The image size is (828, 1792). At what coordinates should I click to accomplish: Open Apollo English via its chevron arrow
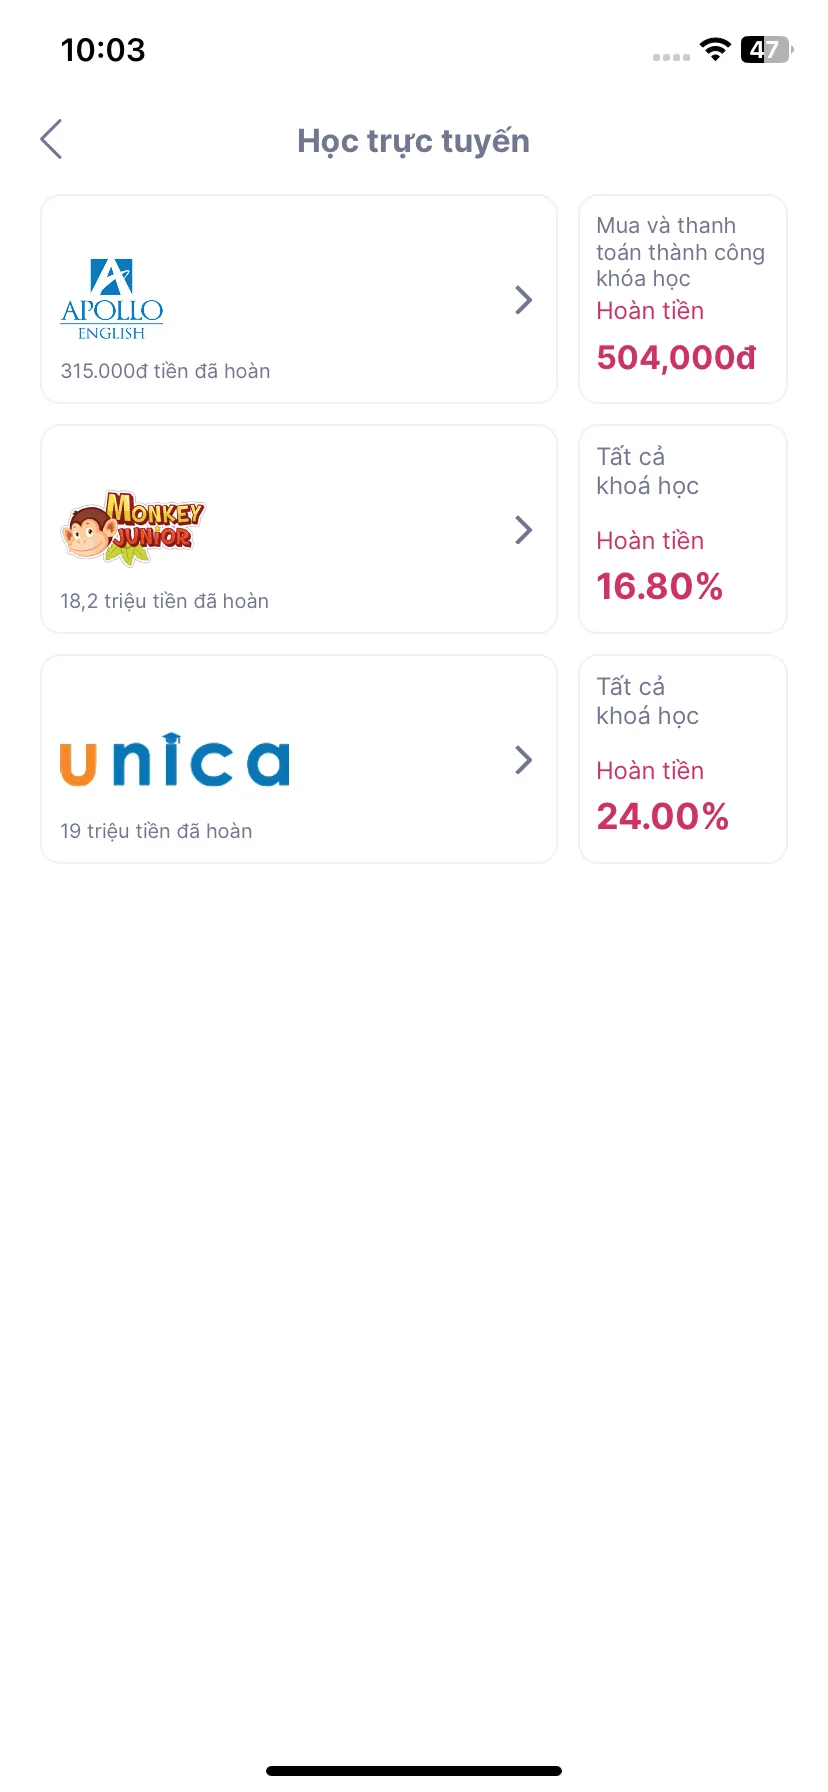(523, 300)
